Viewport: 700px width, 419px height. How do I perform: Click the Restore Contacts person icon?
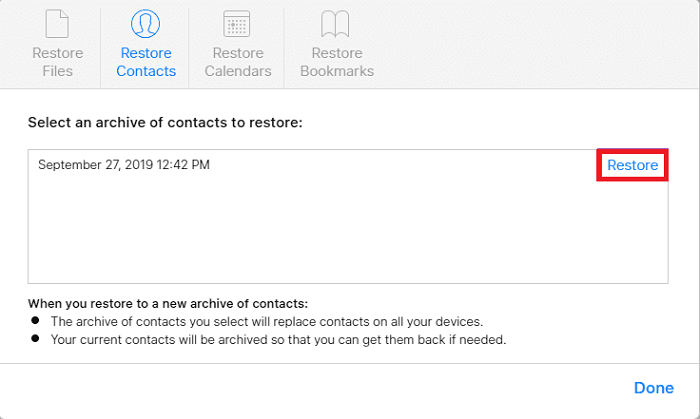coord(146,23)
